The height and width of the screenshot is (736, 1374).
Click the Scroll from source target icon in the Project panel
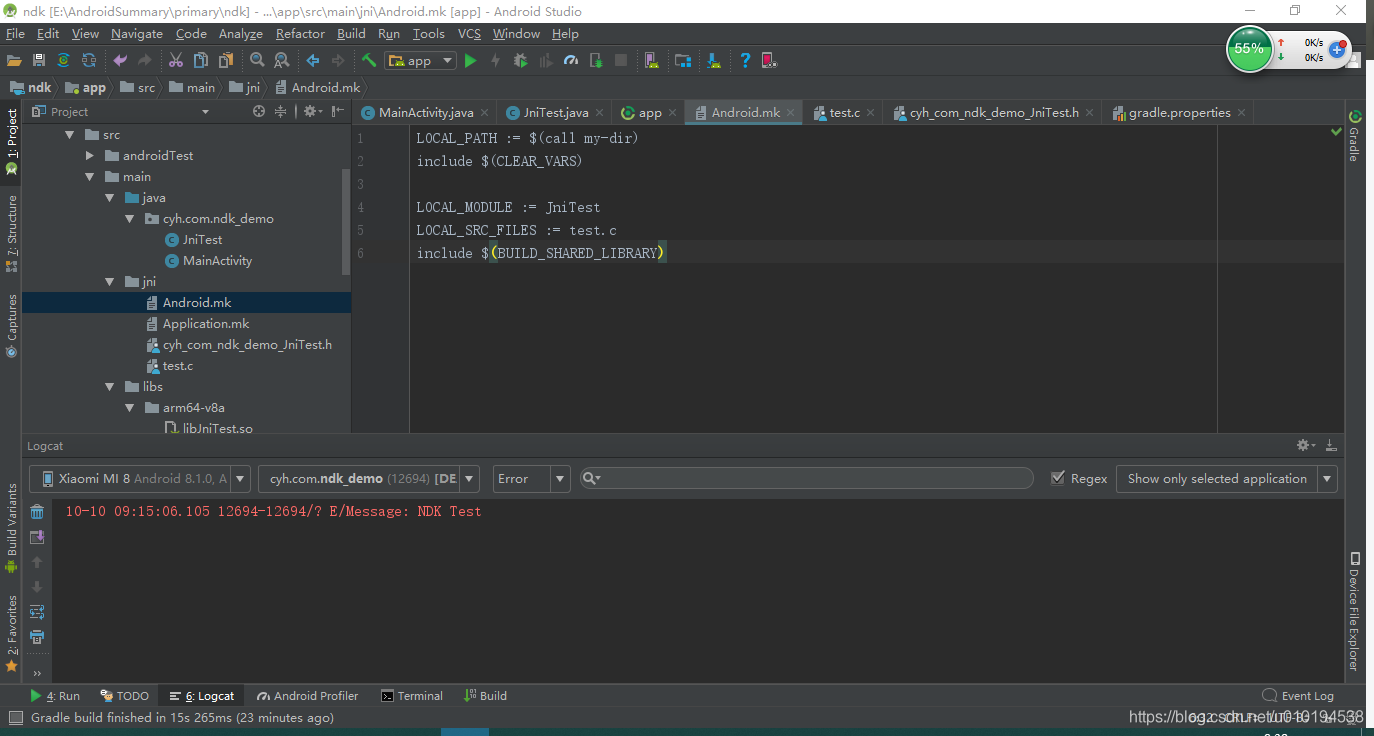[x=259, y=111]
